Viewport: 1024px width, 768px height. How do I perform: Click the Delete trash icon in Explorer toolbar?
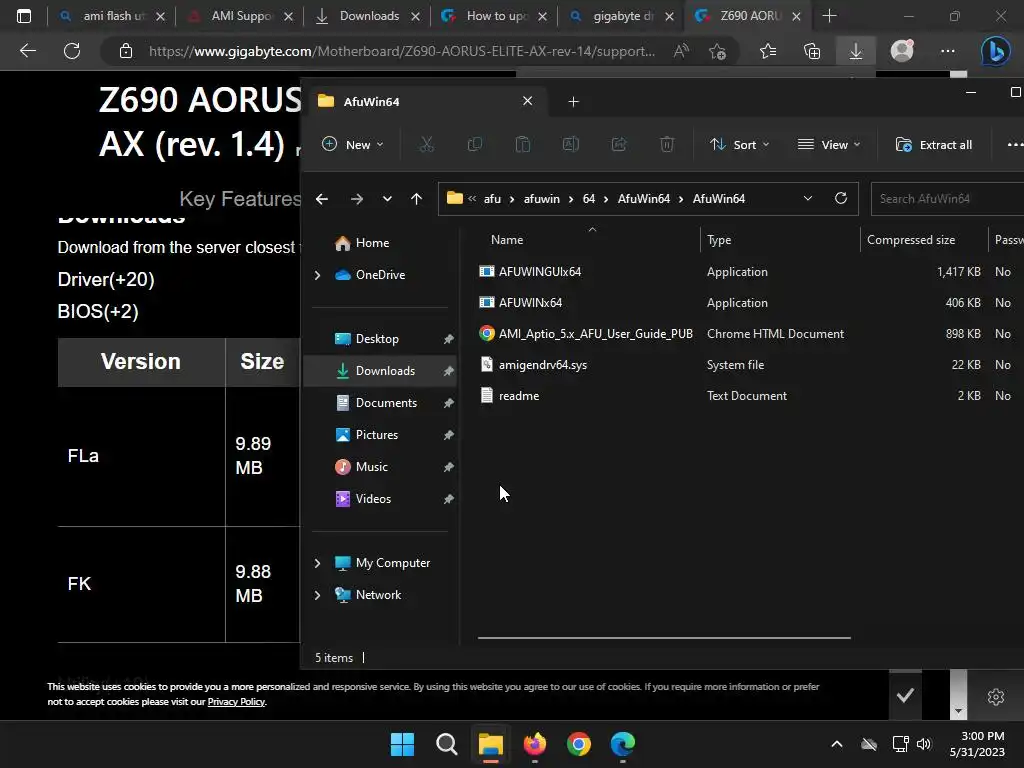pyautogui.click(x=667, y=144)
